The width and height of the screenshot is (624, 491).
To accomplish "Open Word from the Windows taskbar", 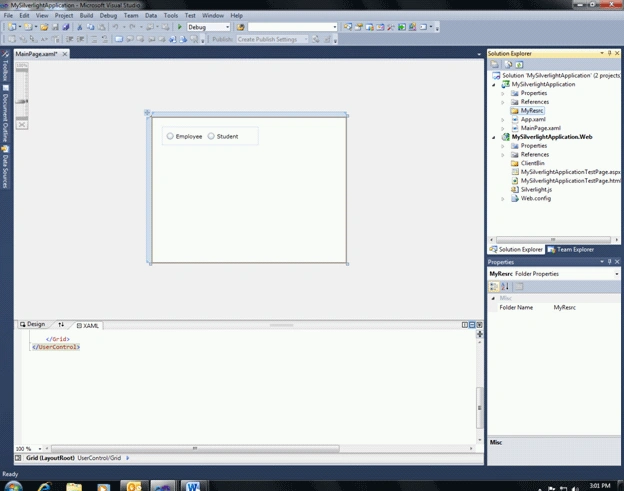I will pyautogui.click(x=193, y=486).
